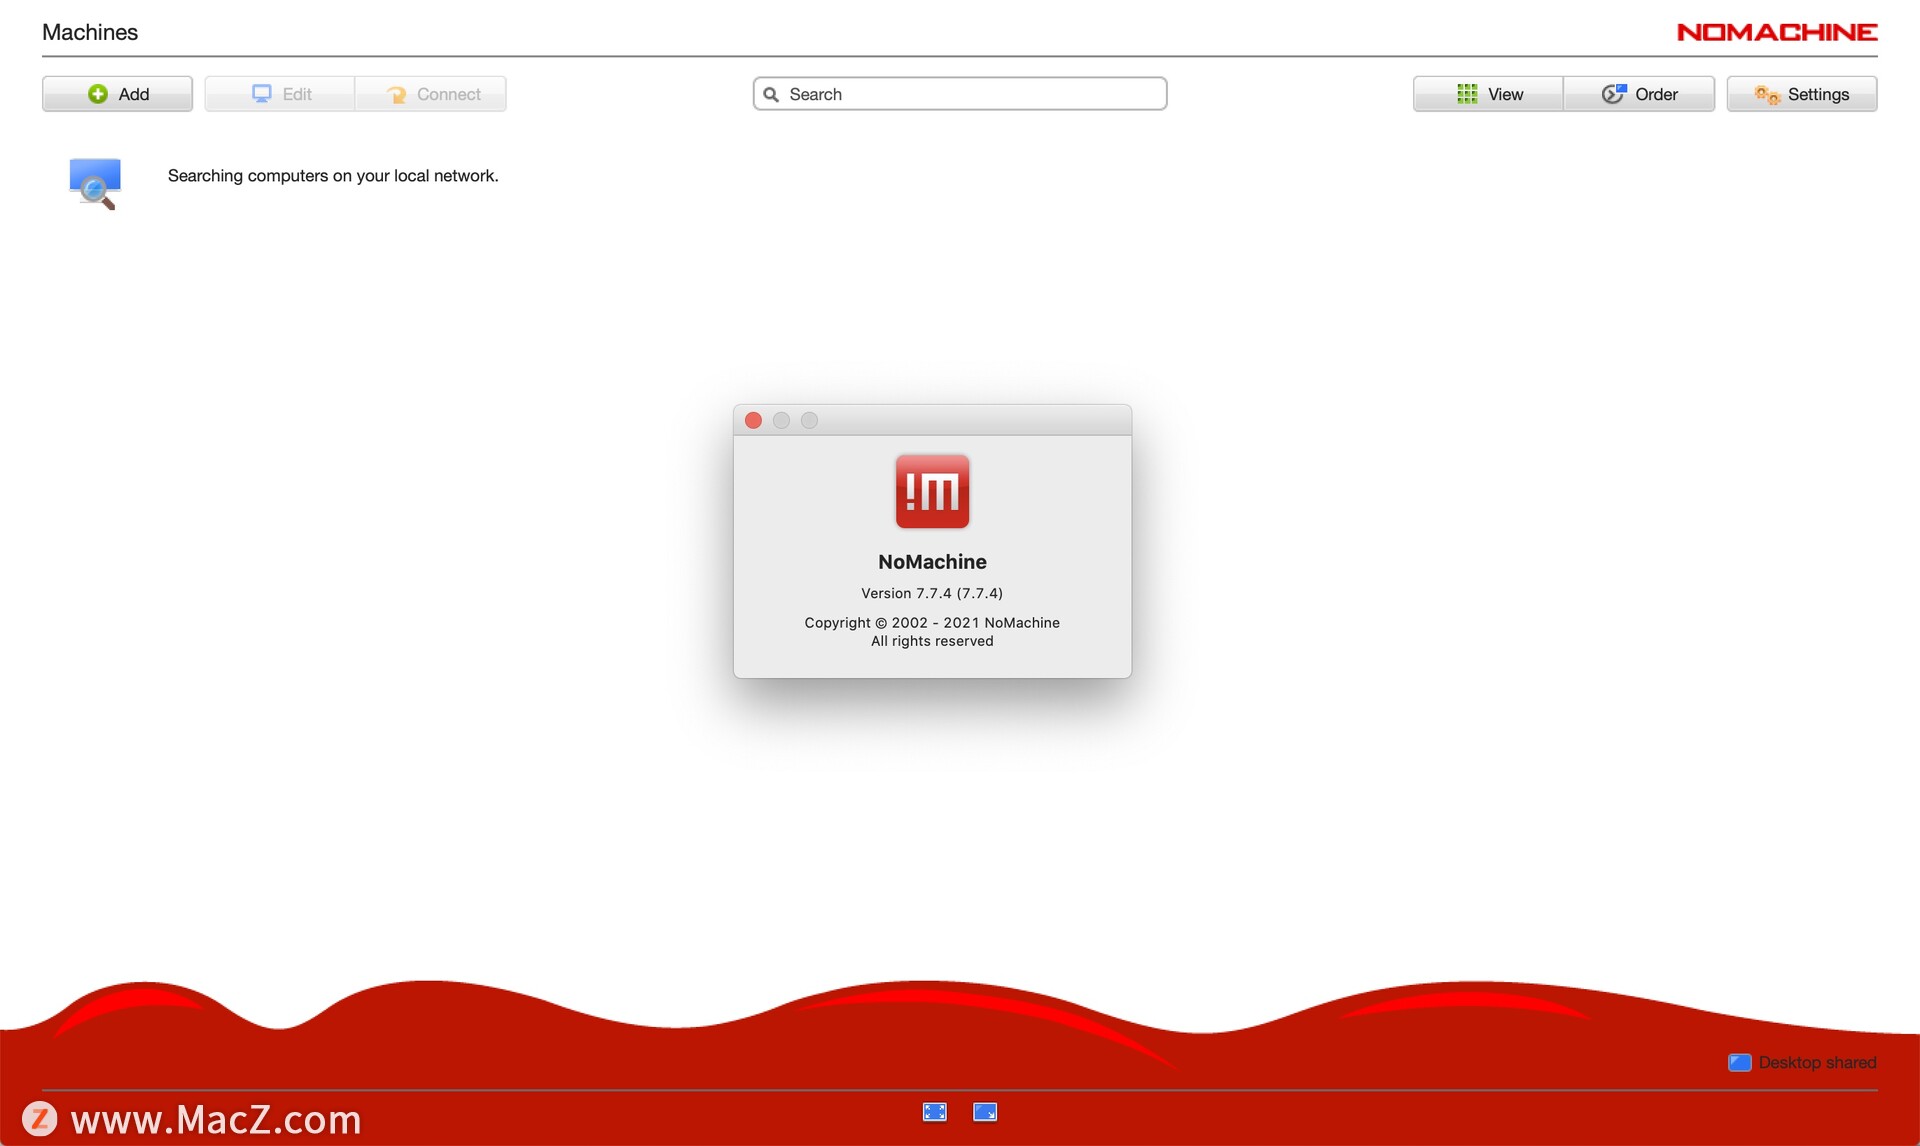Viewport: 1920px width, 1146px height.
Task: Click the magnifier icon in Search box
Action: click(771, 94)
